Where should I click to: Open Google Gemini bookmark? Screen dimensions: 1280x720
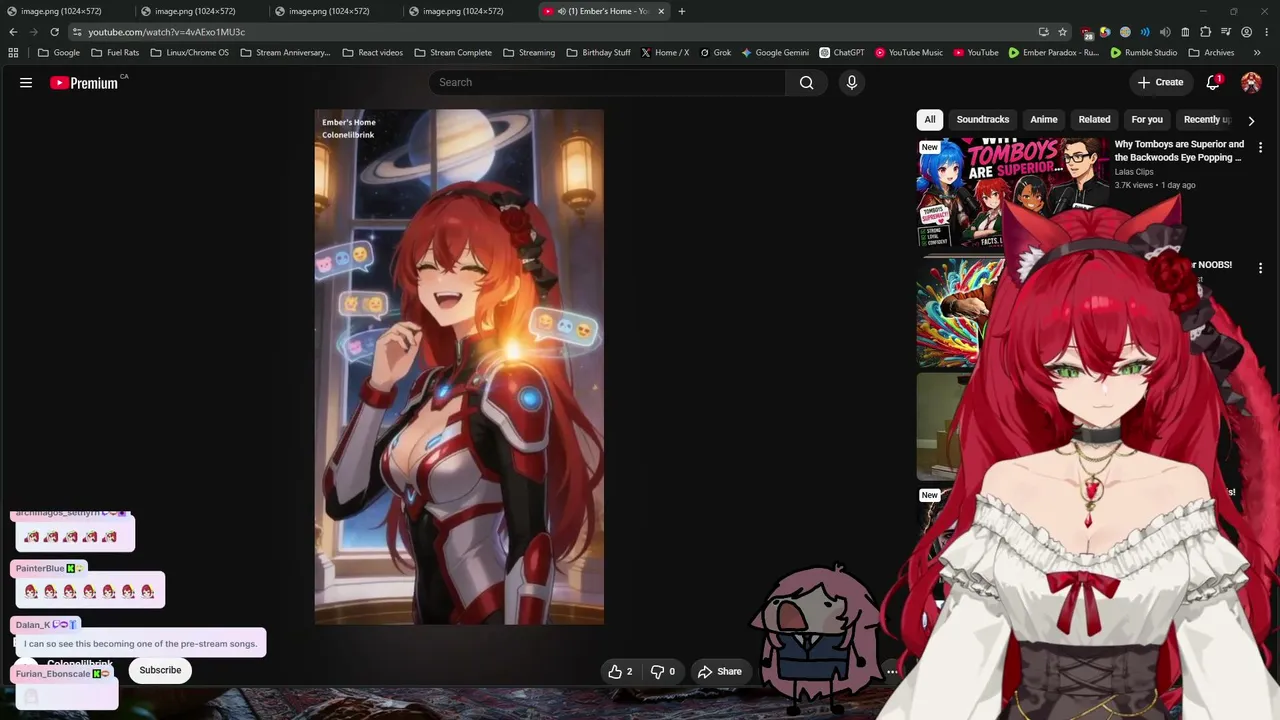775,53
